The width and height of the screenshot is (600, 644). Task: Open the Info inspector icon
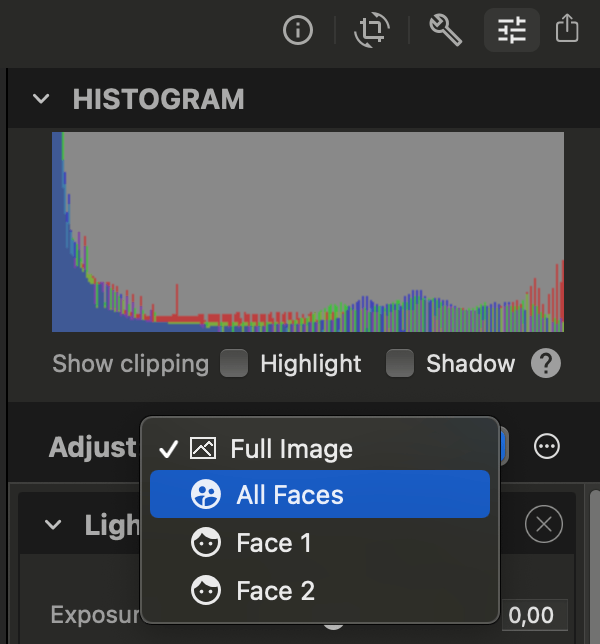(x=298, y=30)
